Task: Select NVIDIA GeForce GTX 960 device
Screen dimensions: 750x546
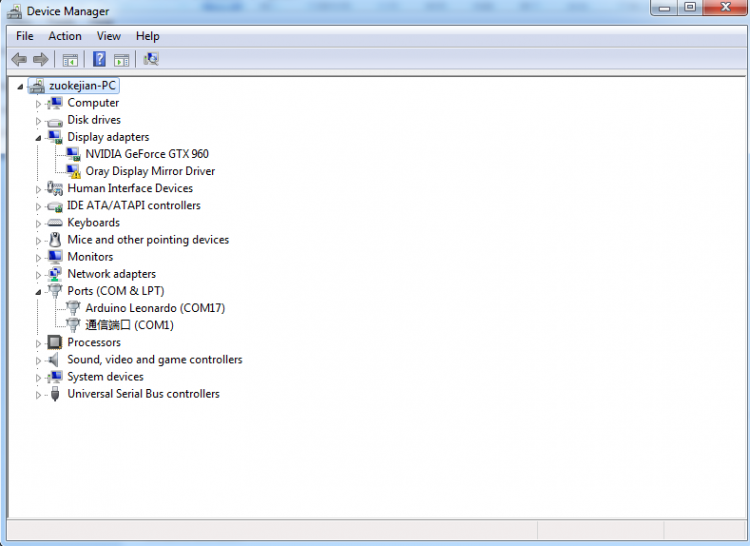Action: [146, 154]
